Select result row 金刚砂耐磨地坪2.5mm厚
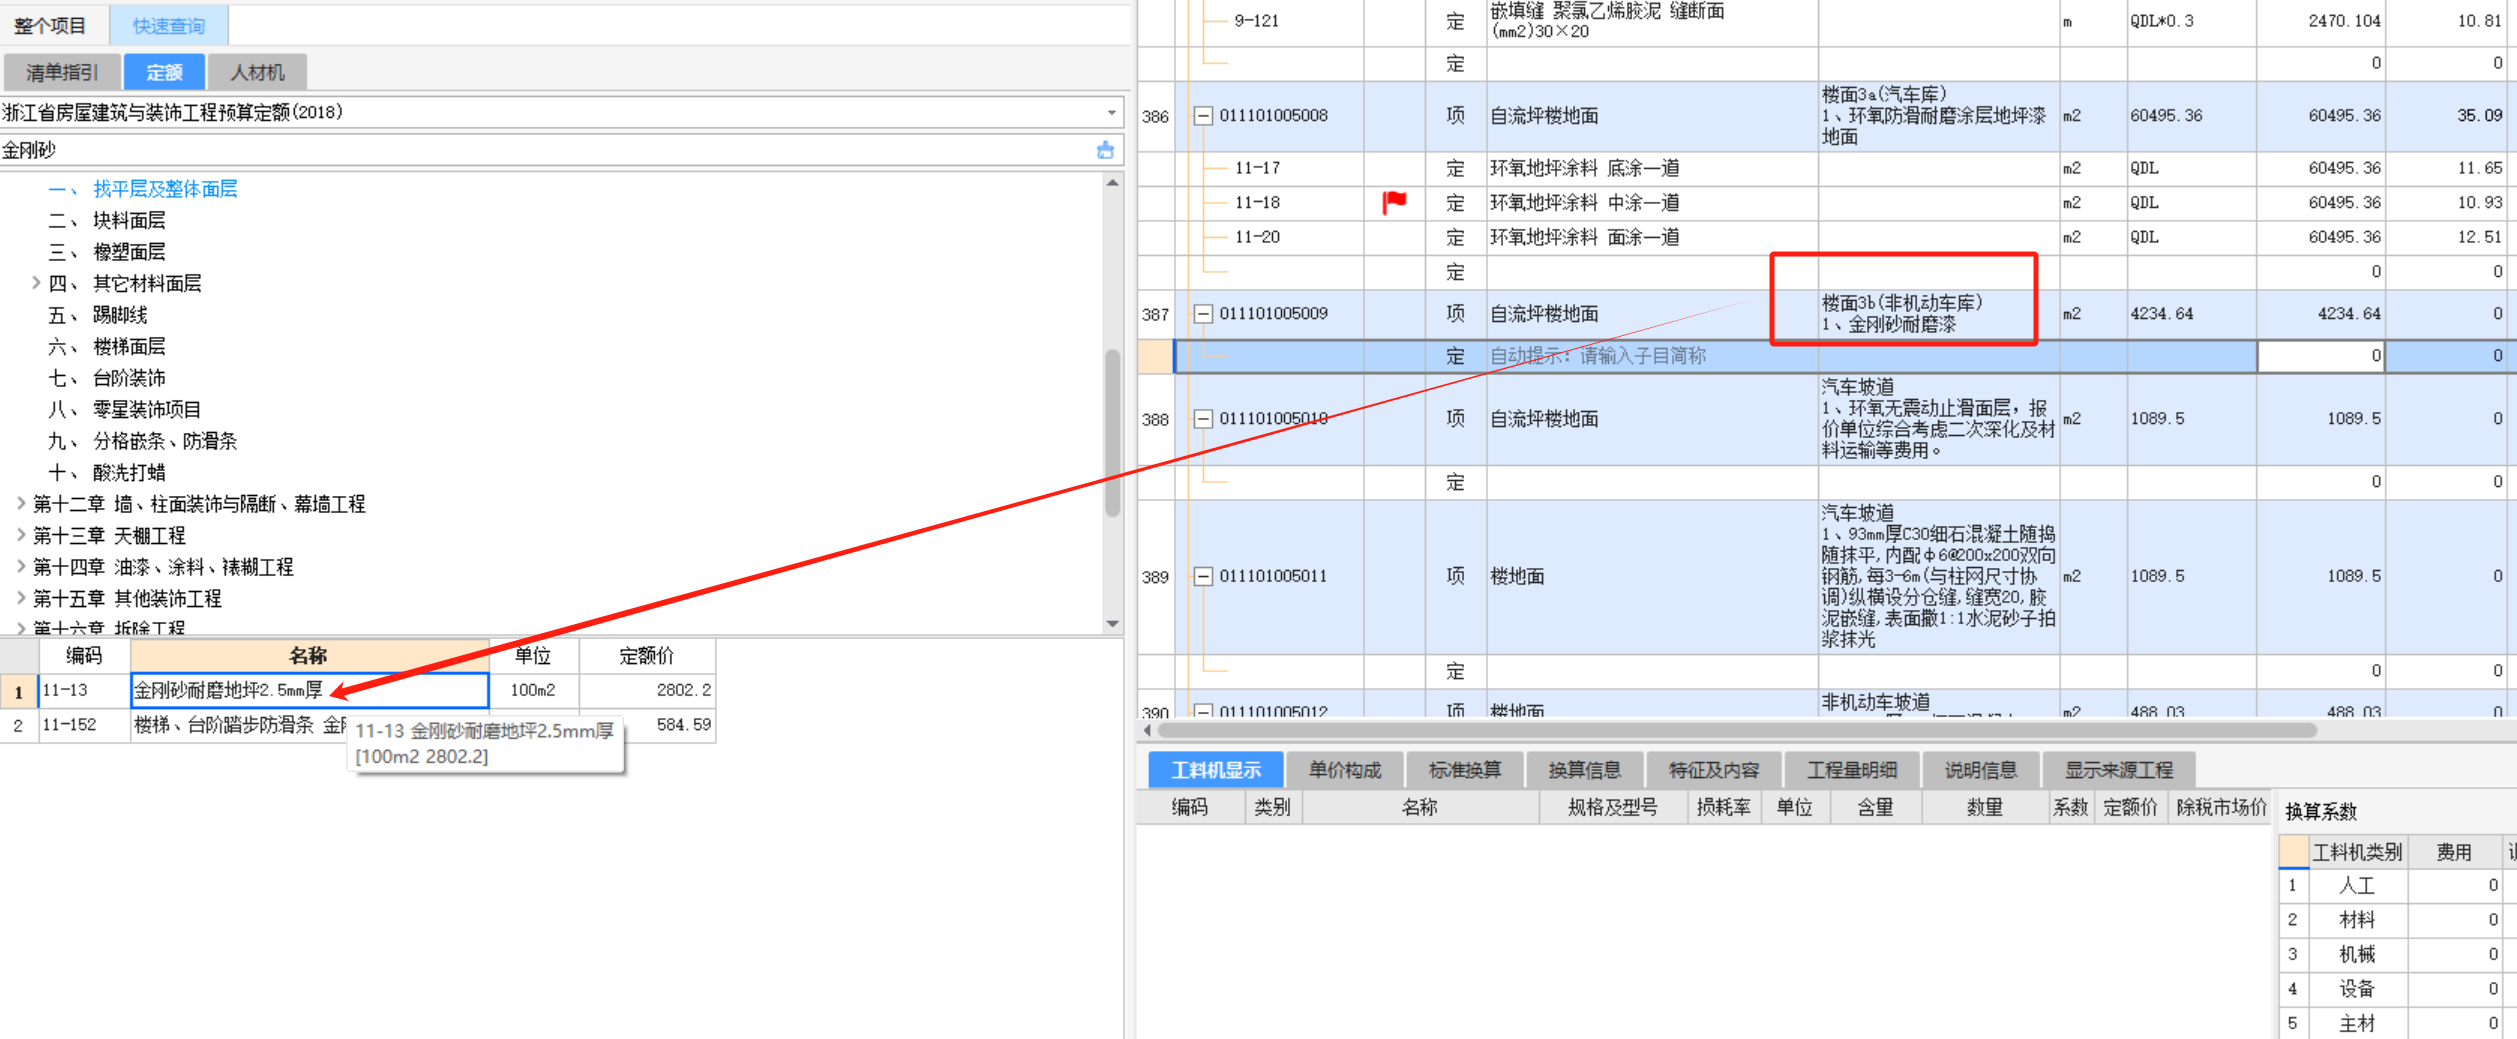The image size is (2517, 1039). click(x=309, y=690)
